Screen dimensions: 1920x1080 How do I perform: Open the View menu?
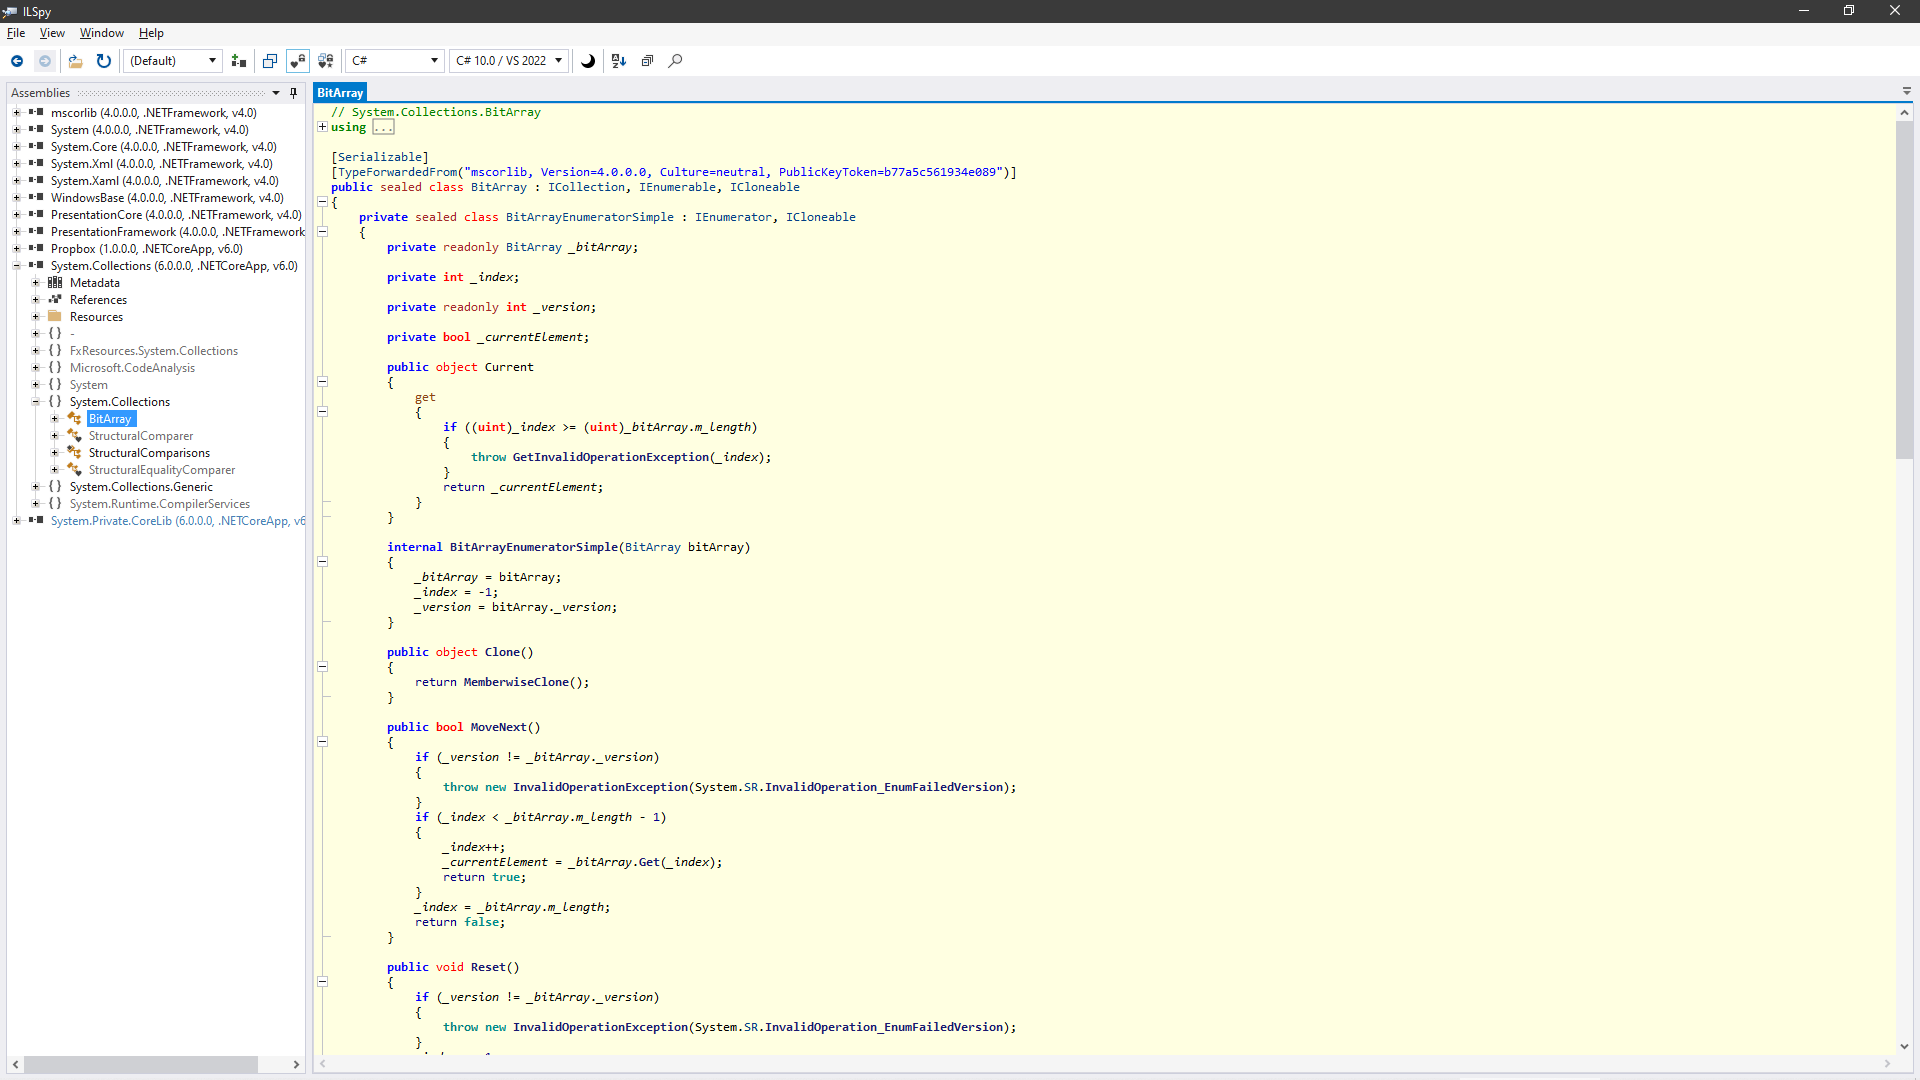(x=52, y=33)
